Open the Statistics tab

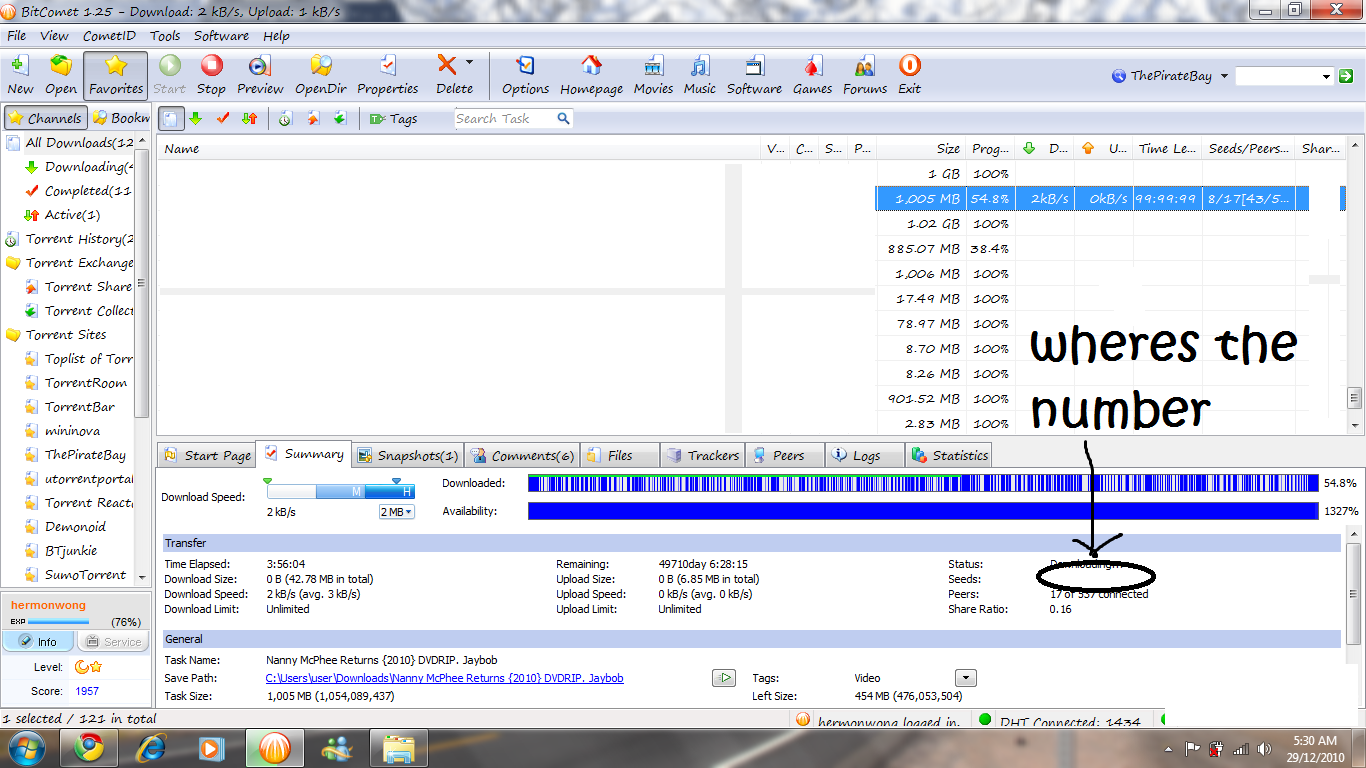coord(948,455)
